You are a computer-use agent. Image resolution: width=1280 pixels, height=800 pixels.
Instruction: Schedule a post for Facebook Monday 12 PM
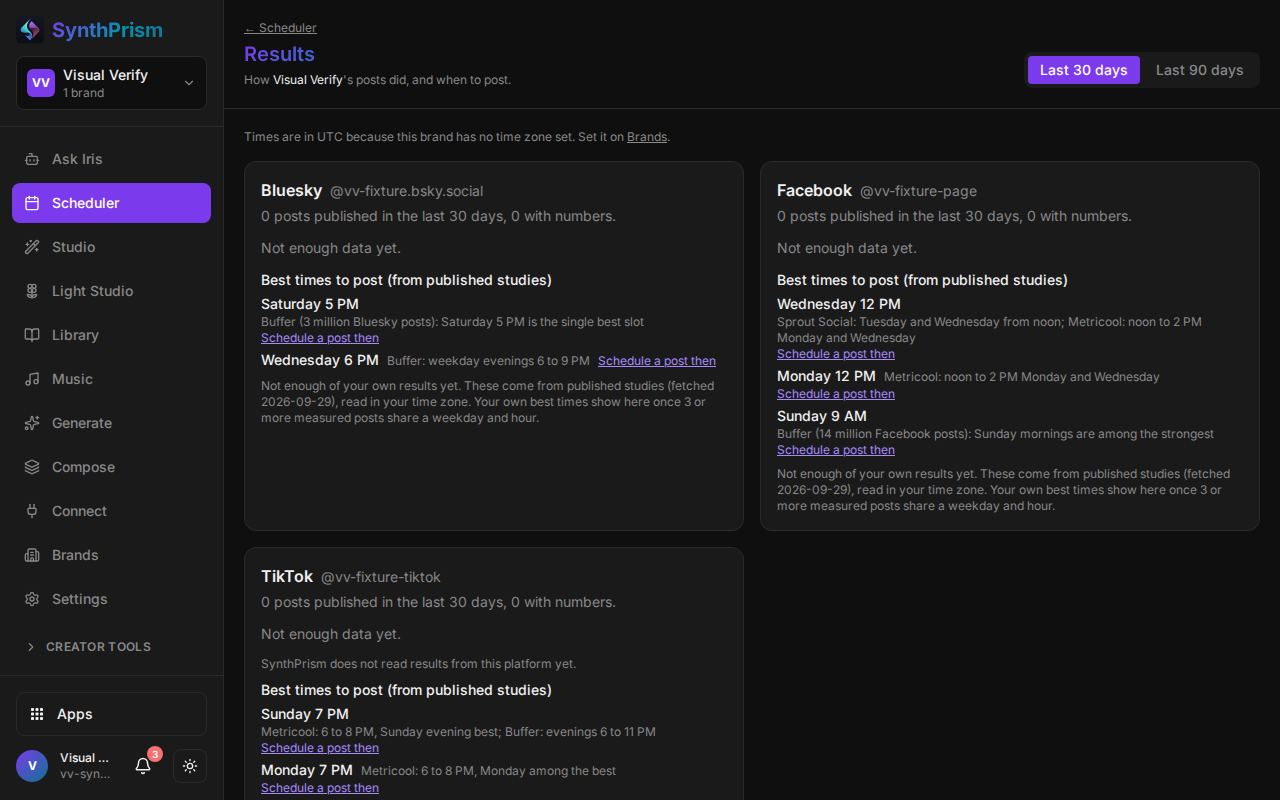836,394
